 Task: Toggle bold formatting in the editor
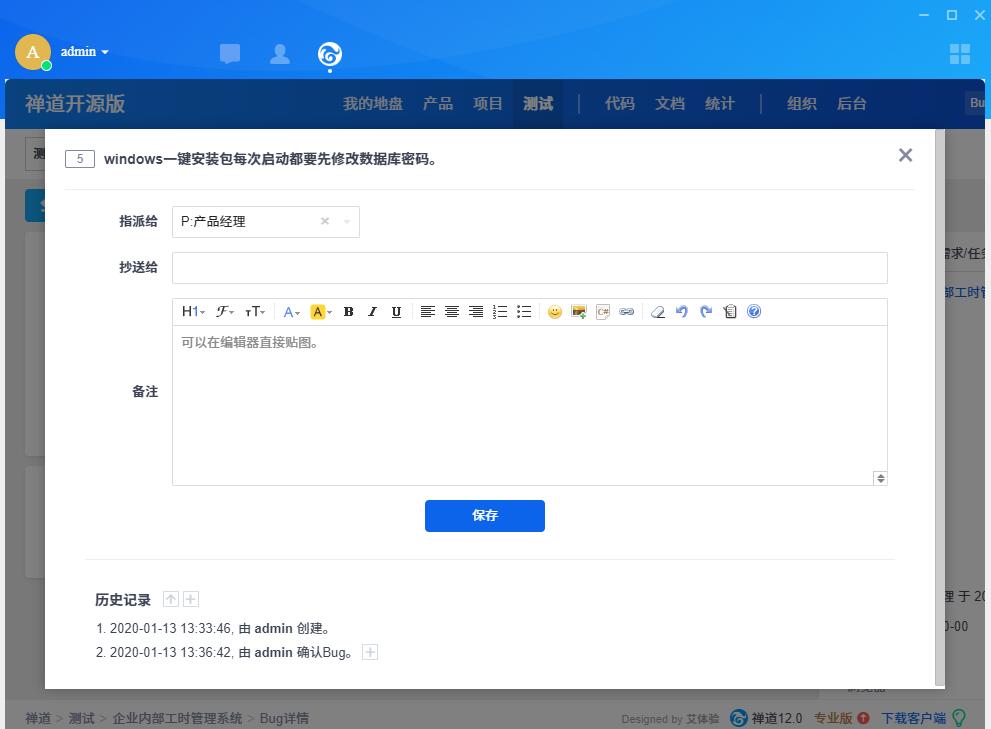pyautogui.click(x=348, y=312)
